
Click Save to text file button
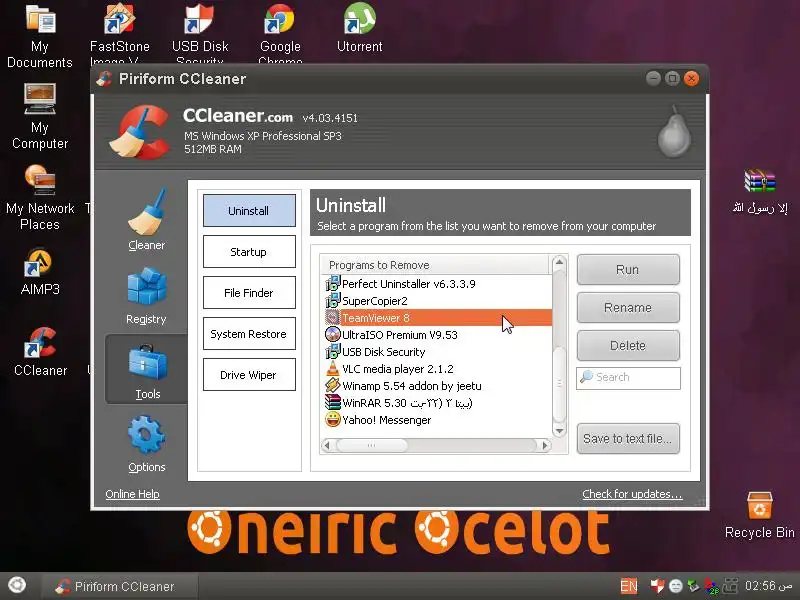point(628,438)
